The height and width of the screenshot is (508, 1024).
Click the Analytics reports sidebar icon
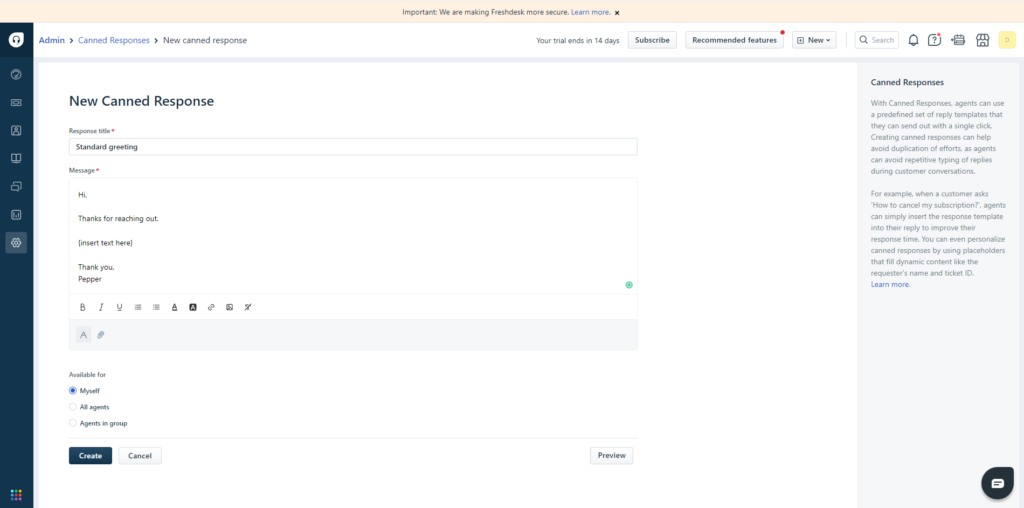tap(16, 214)
